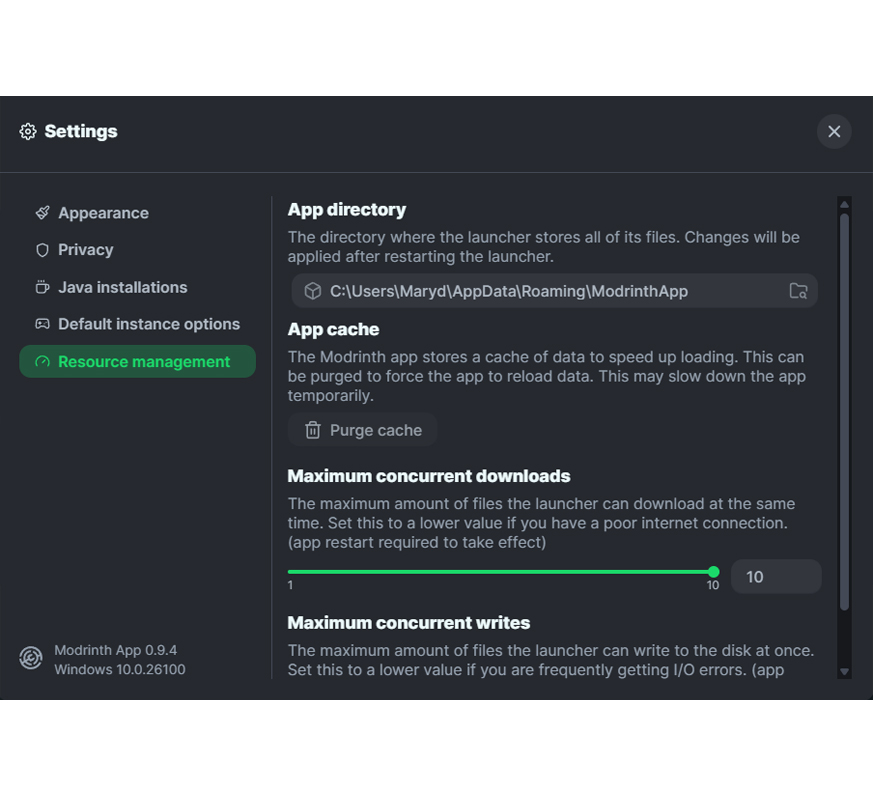This screenshot has height=797, width=873.
Task: Click the concurrent downloads value field showing 10
Action: (x=776, y=576)
